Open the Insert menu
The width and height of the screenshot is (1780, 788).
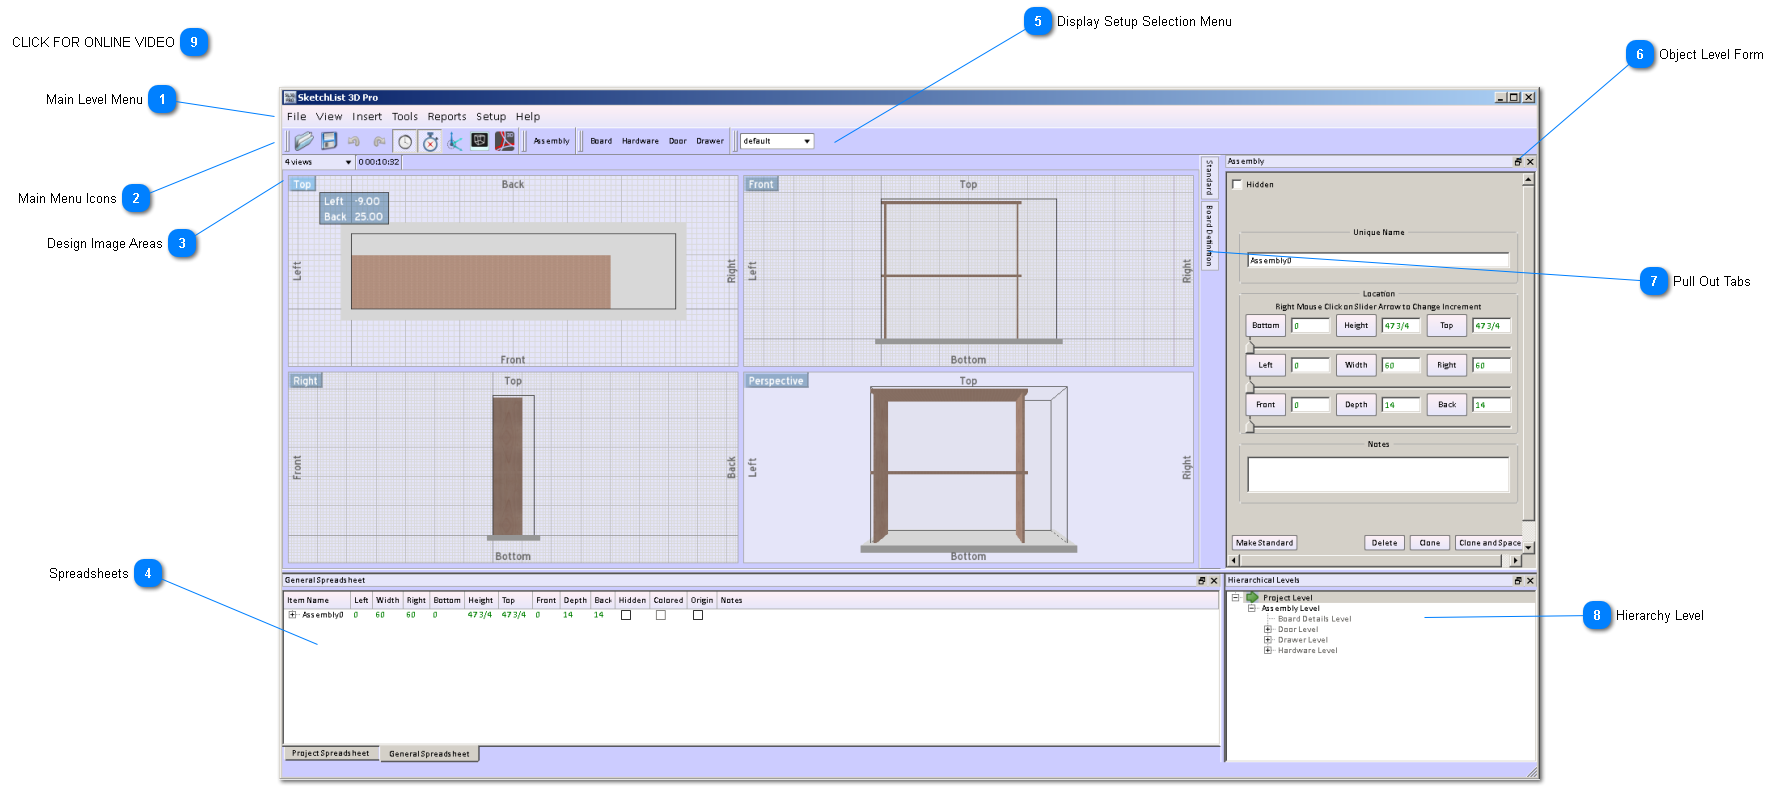(367, 117)
